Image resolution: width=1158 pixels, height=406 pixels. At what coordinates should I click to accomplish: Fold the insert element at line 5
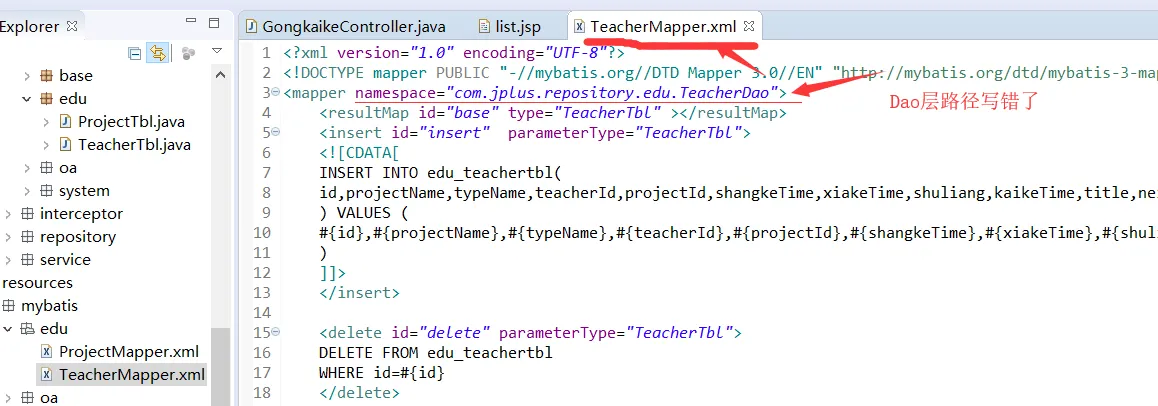[x=275, y=134]
